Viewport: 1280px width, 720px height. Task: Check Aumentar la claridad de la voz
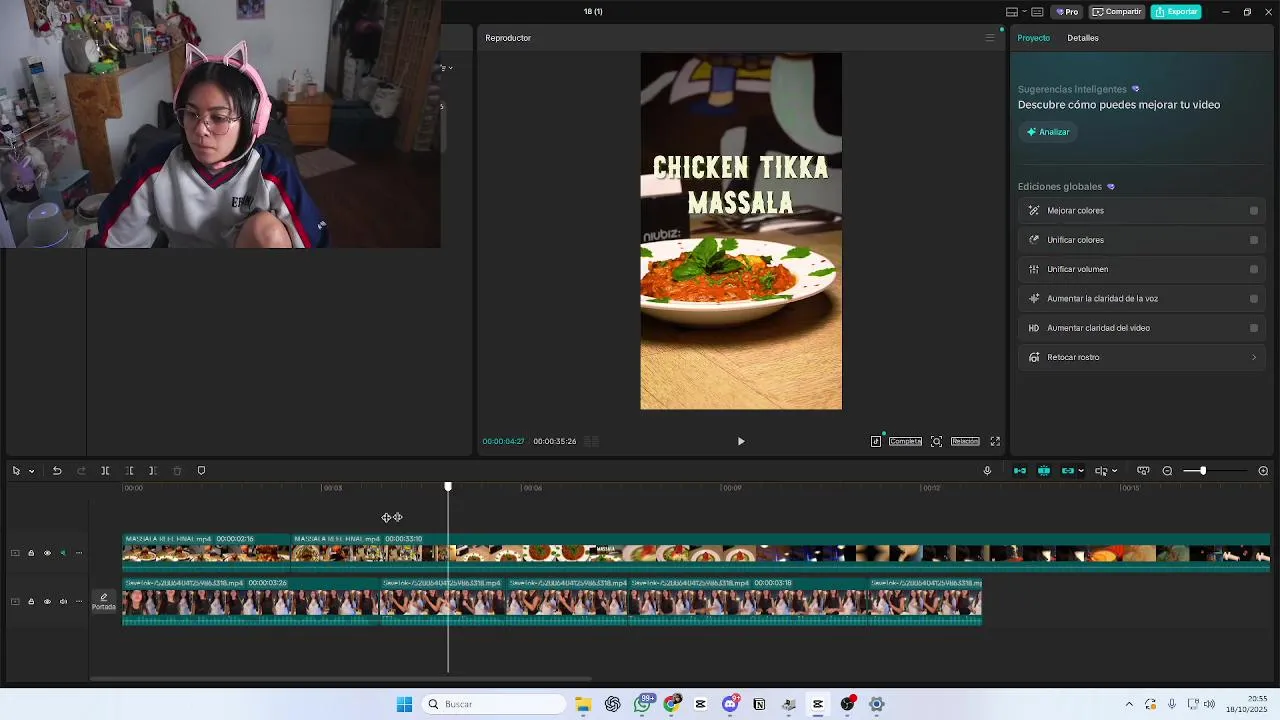click(x=1254, y=298)
